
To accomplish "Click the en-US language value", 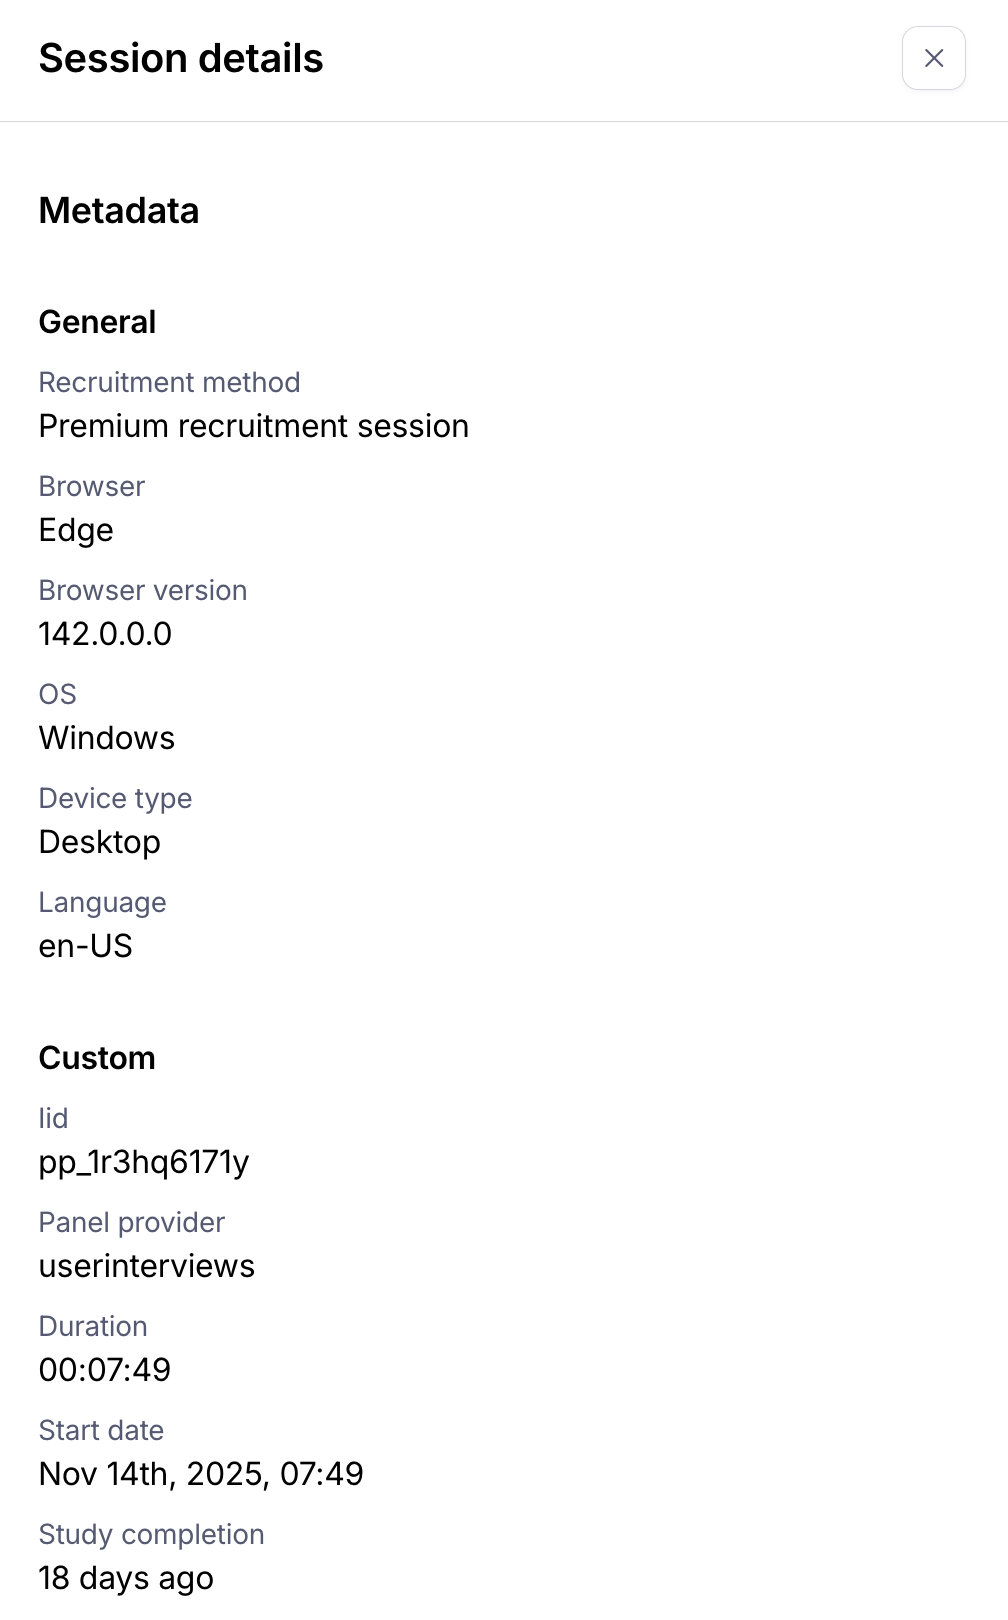I will click(85, 946).
